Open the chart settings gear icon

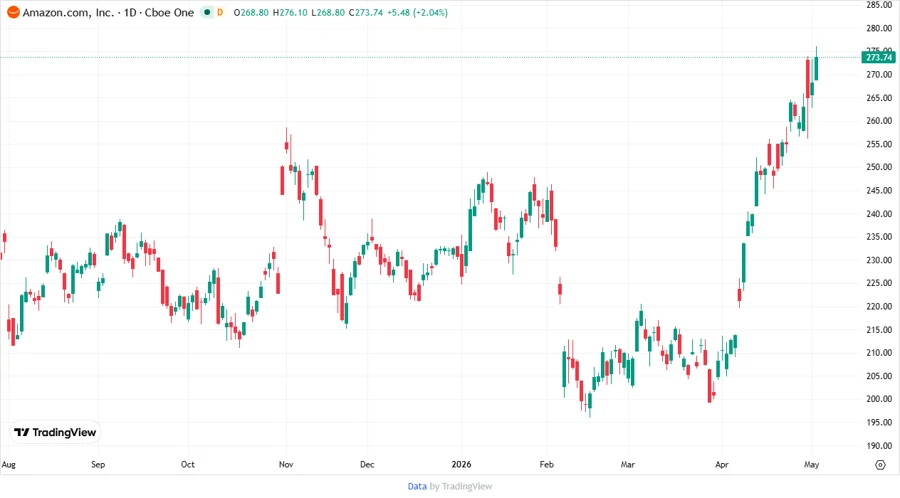point(880,465)
